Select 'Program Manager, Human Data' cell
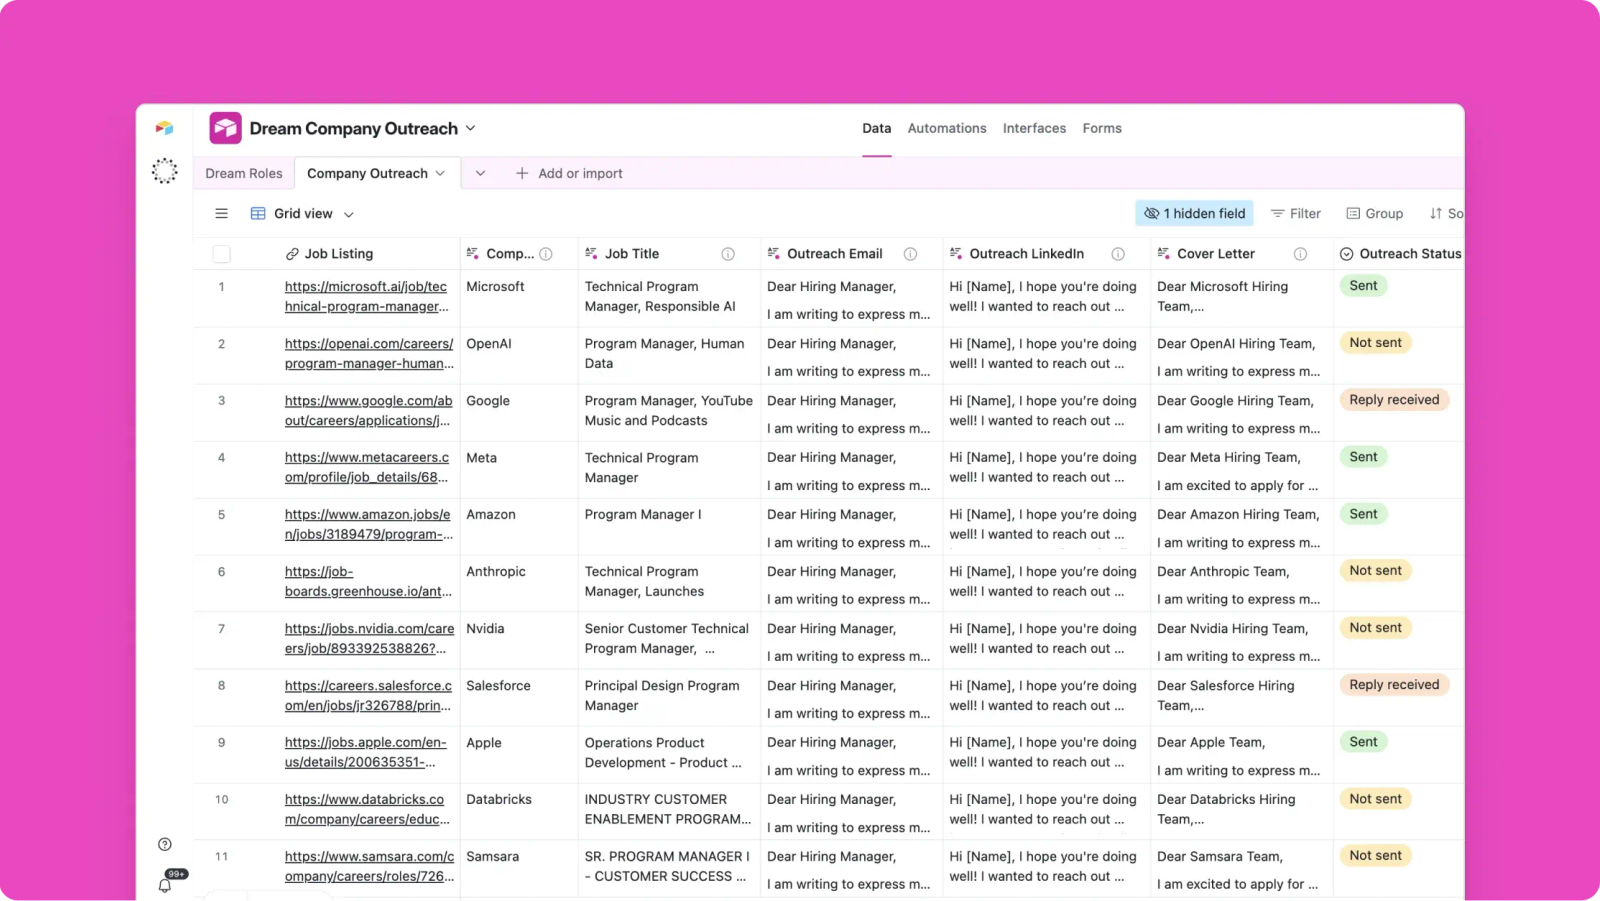This screenshot has width=1600, height=901. (669, 355)
